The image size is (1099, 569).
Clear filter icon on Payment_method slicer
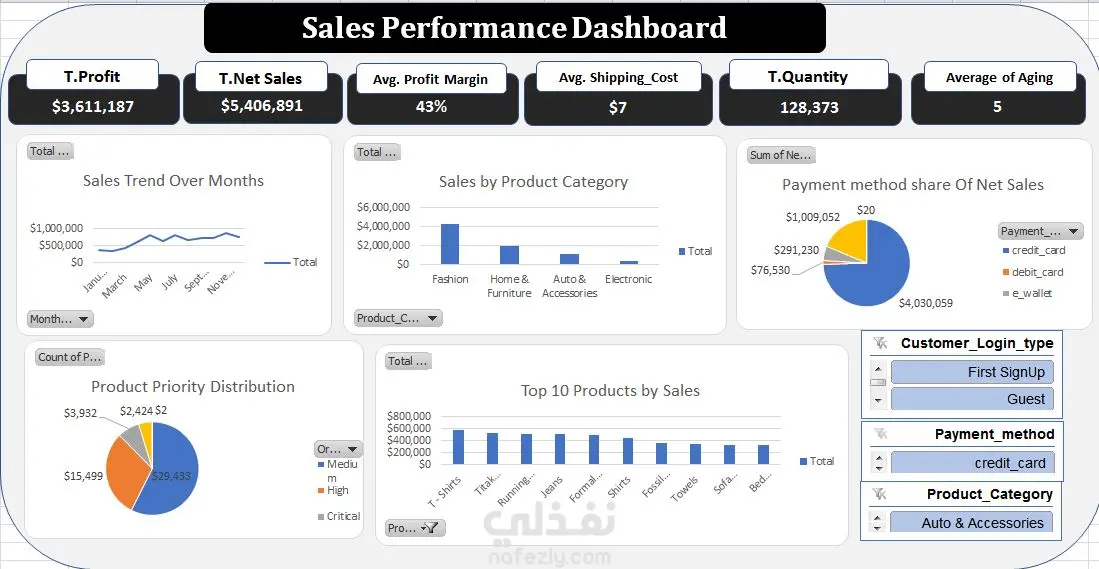[880, 434]
